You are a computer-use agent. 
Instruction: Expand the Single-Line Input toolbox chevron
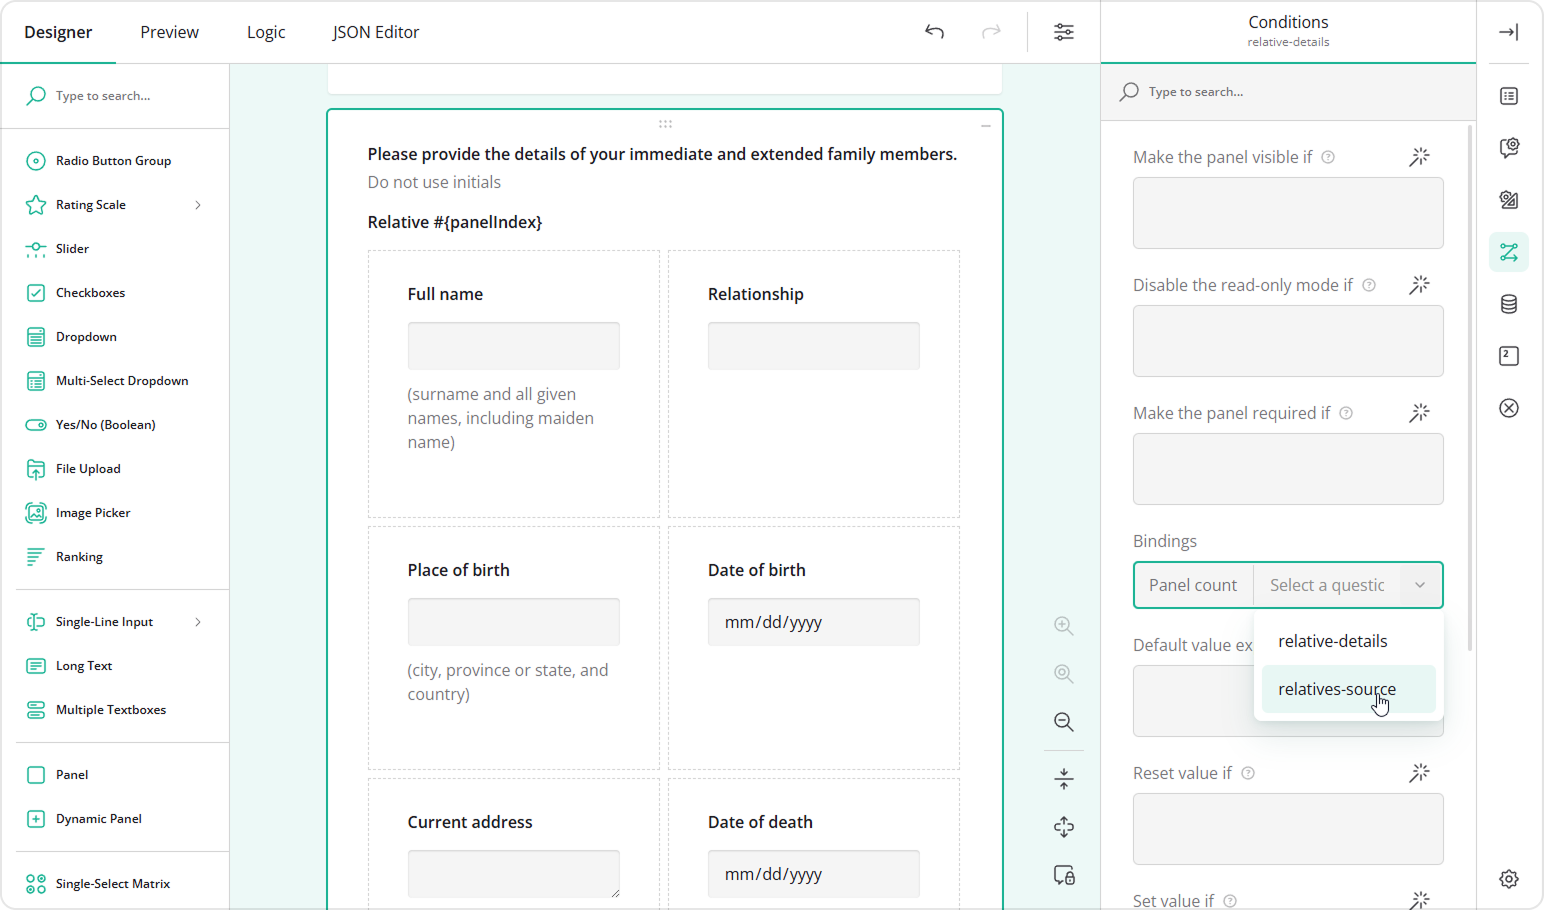198,621
